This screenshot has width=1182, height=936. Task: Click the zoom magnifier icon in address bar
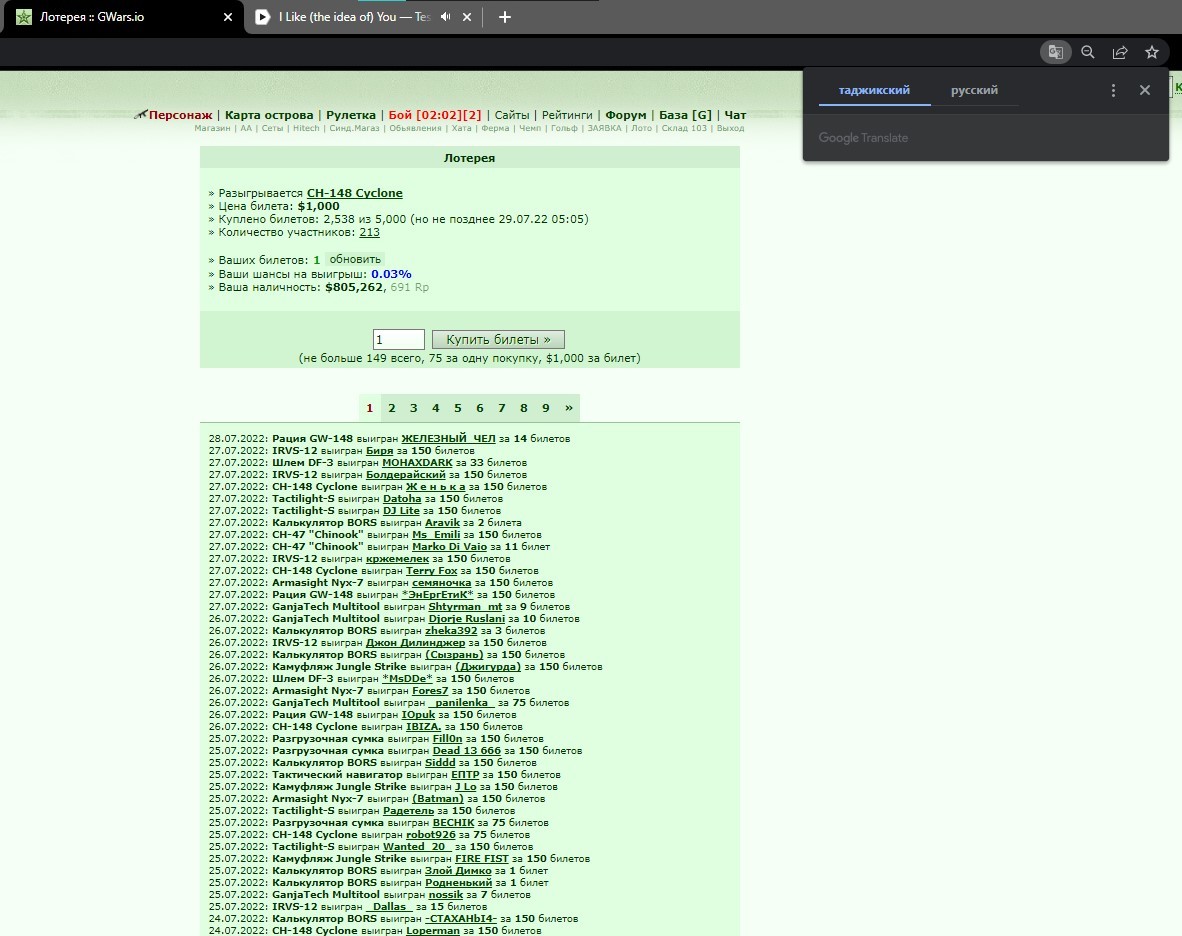click(x=1088, y=52)
